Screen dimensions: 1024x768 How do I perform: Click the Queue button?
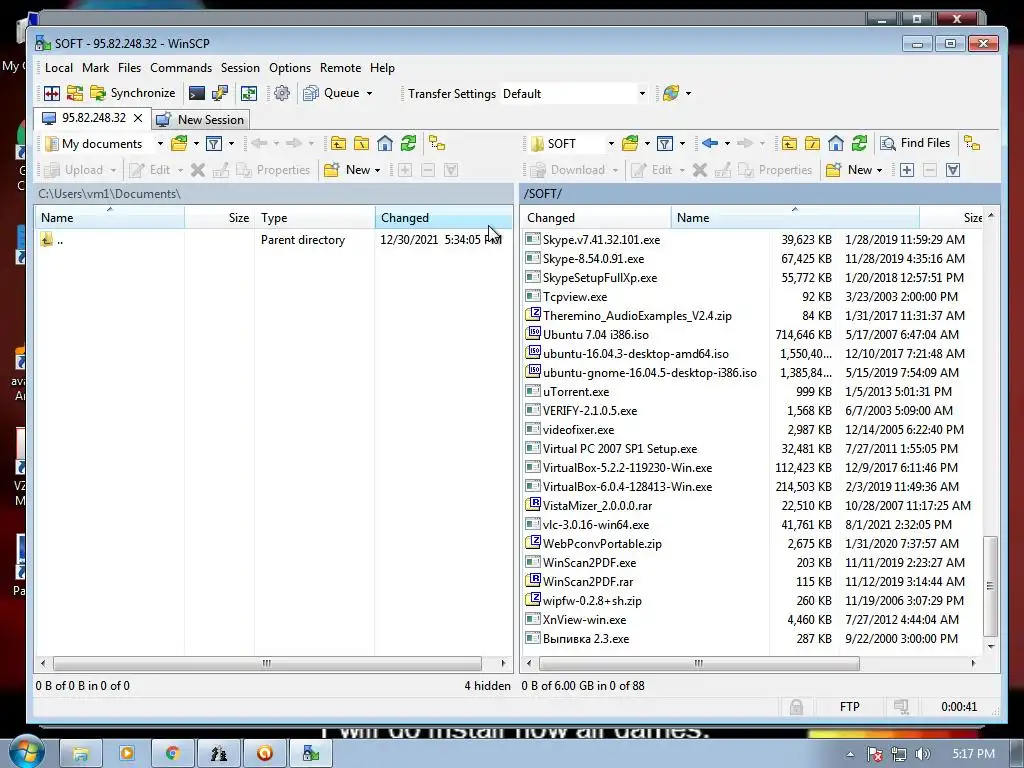click(x=331, y=93)
